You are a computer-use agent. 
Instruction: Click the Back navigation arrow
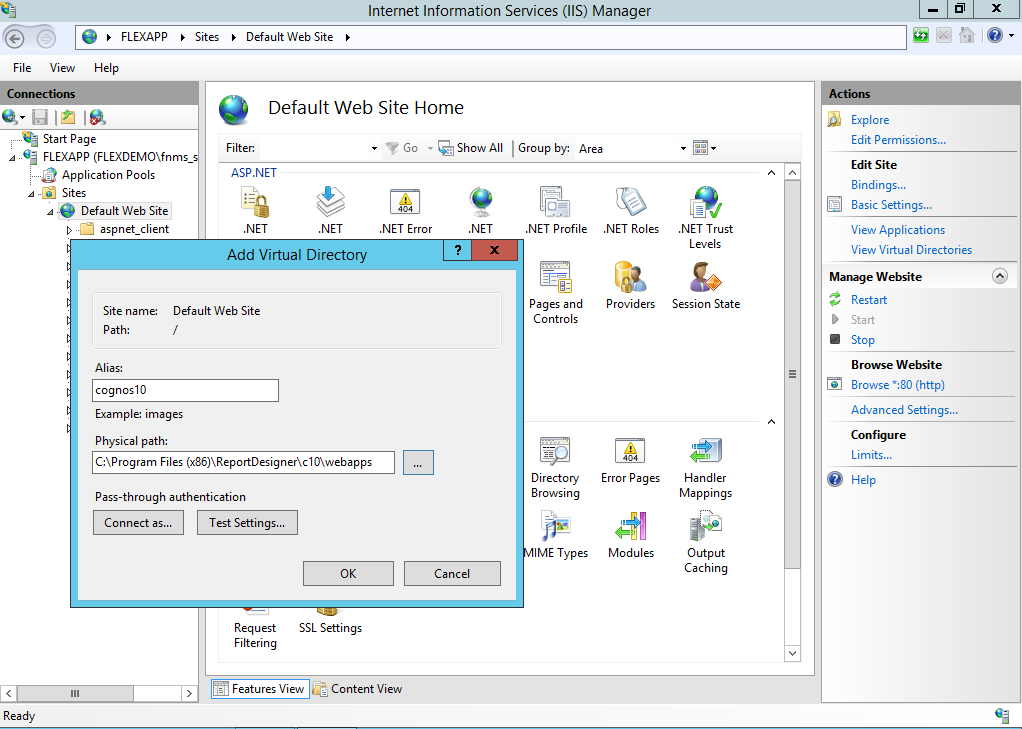point(14,38)
